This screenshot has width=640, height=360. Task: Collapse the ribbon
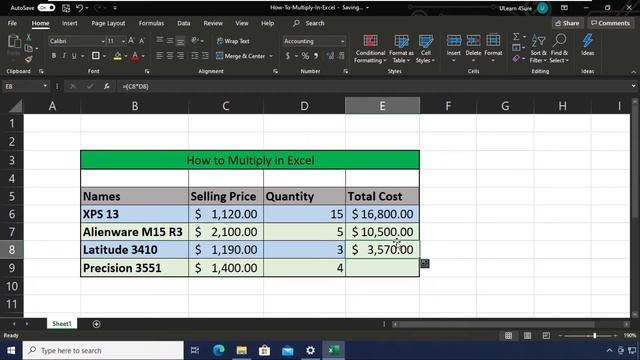pyautogui.click(x=633, y=72)
